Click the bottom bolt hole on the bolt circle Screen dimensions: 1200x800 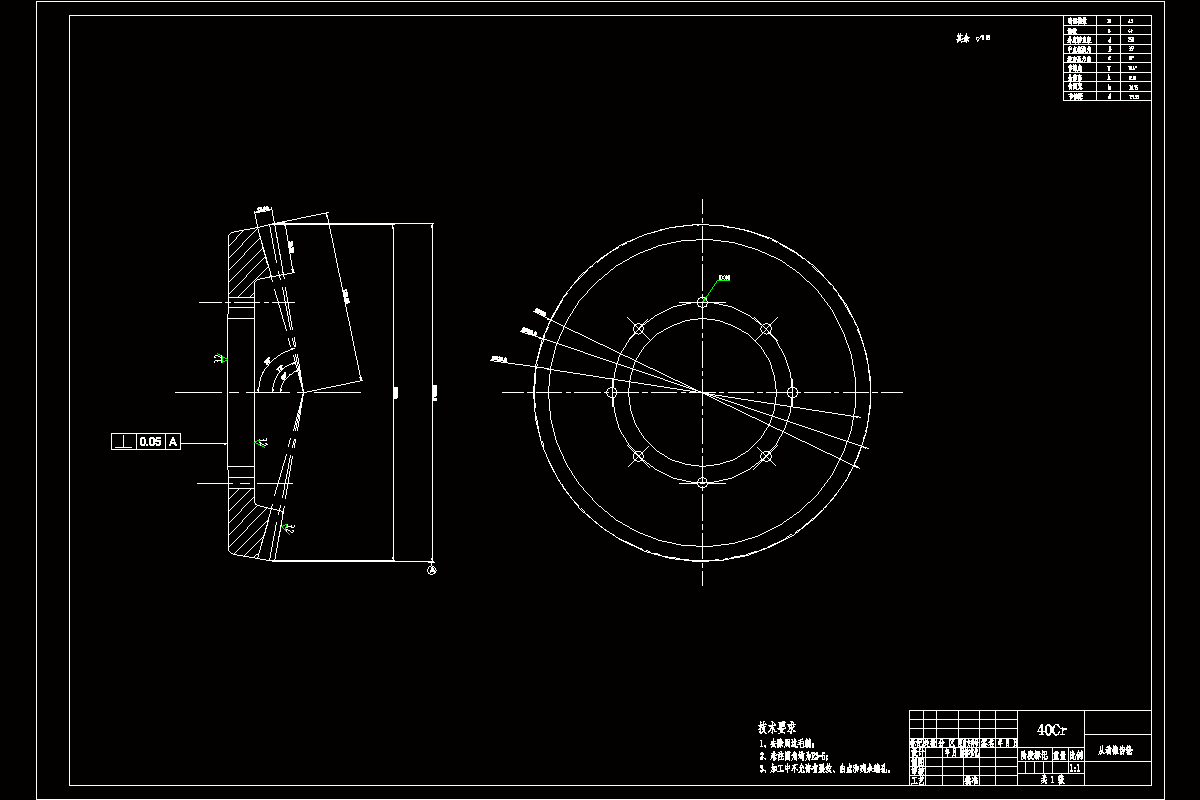coord(702,483)
